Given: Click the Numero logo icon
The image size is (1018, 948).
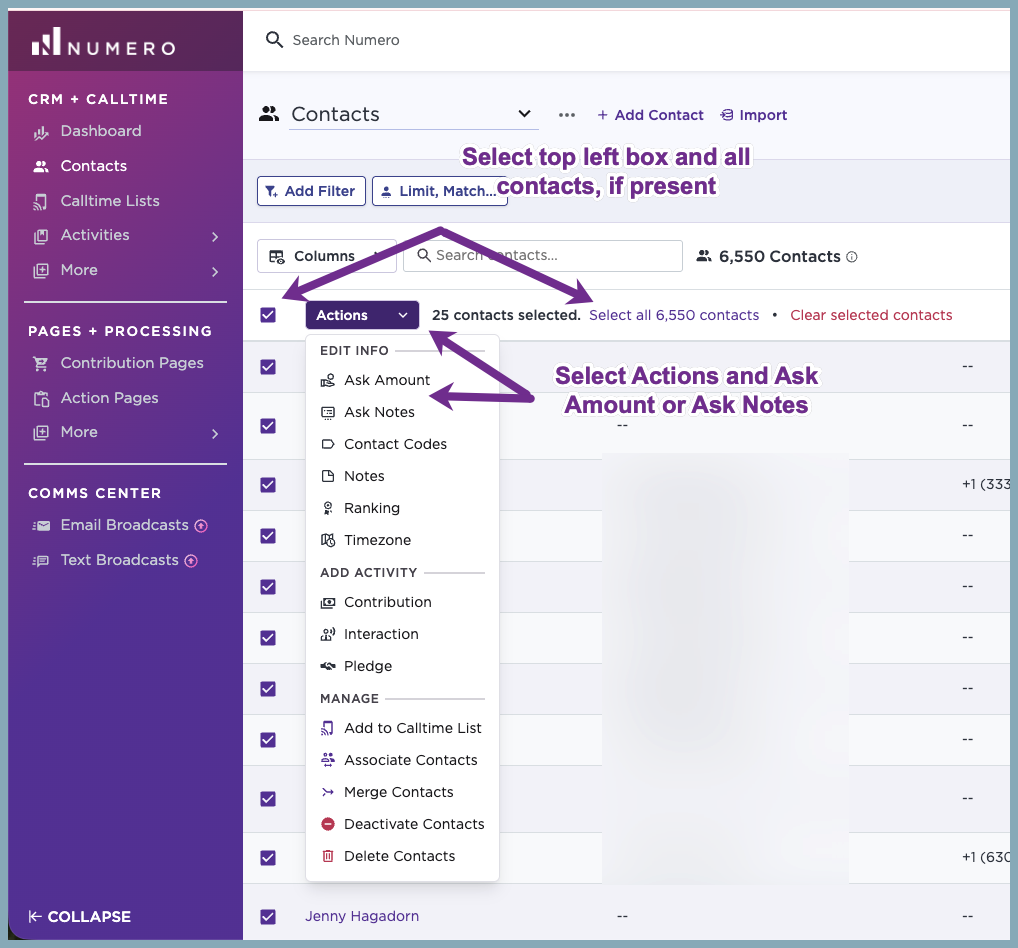Looking at the screenshot, I should pos(46,41).
